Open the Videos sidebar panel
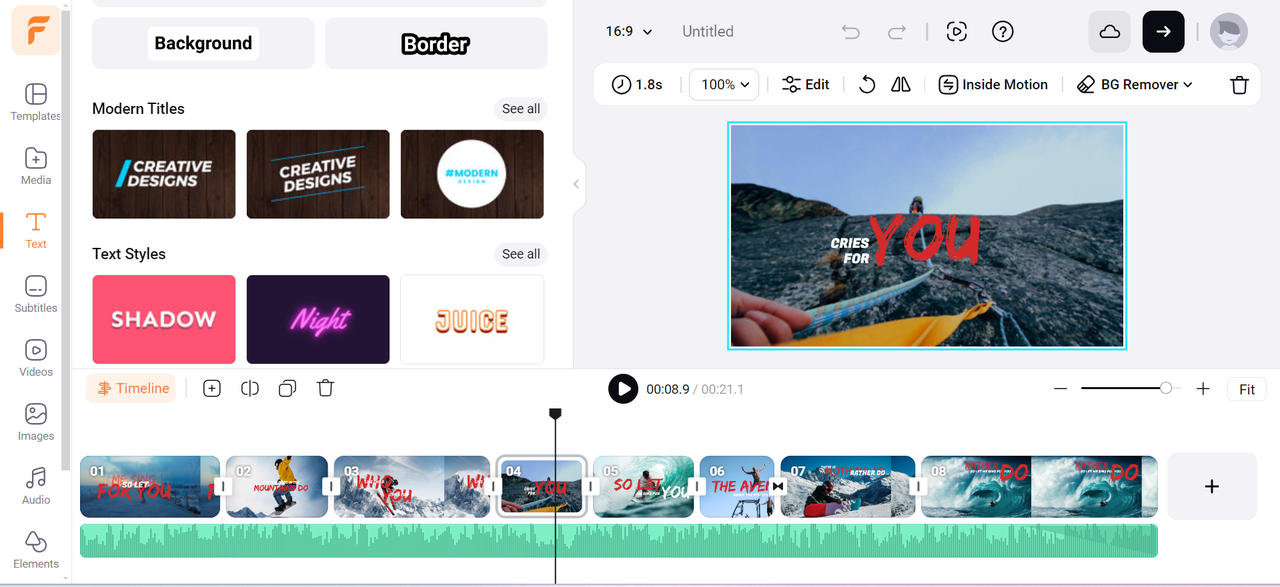Viewport: 1280px width, 587px height. click(36, 359)
